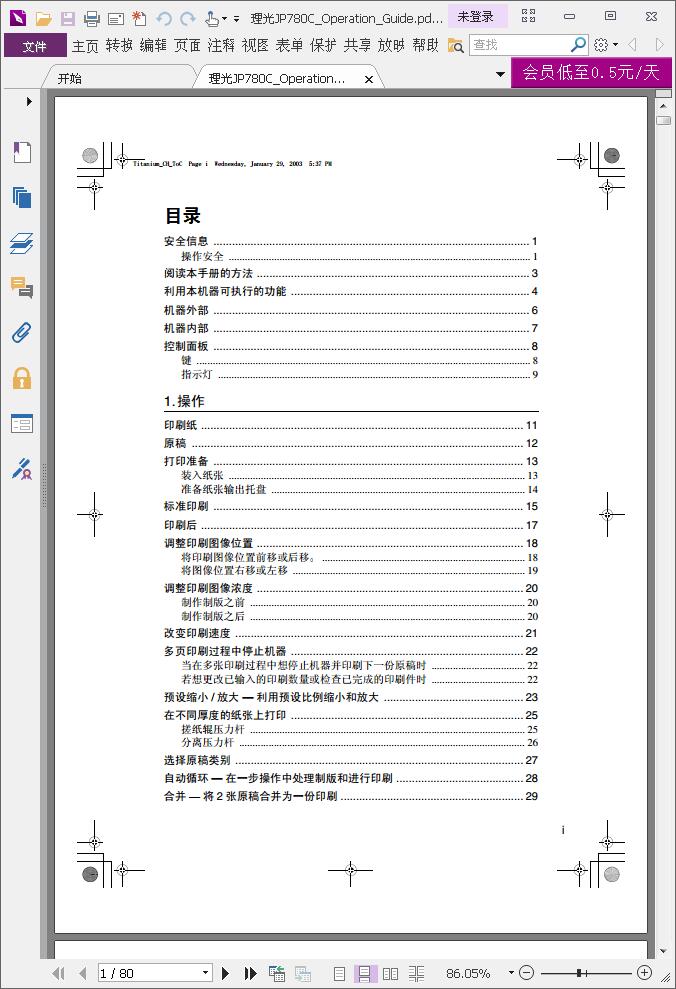Select the 理光JP780C_Operation document tab
Image resolution: width=676 pixels, height=989 pixels.
coord(276,79)
